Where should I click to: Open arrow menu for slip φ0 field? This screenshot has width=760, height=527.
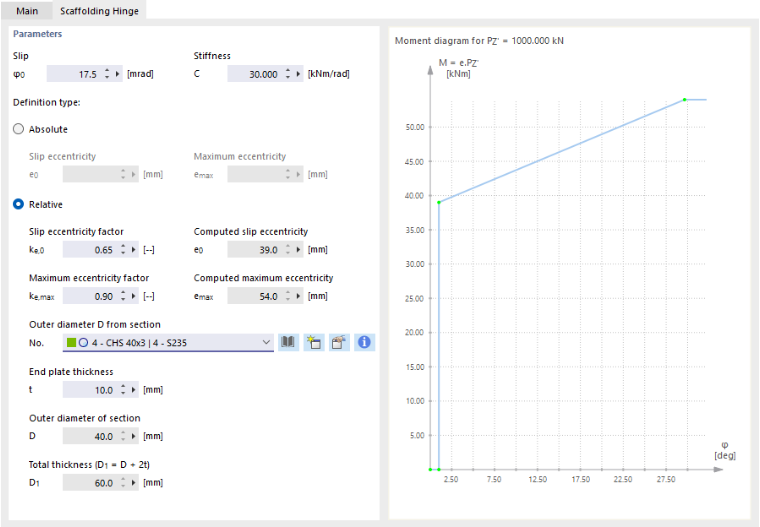[117, 74]
